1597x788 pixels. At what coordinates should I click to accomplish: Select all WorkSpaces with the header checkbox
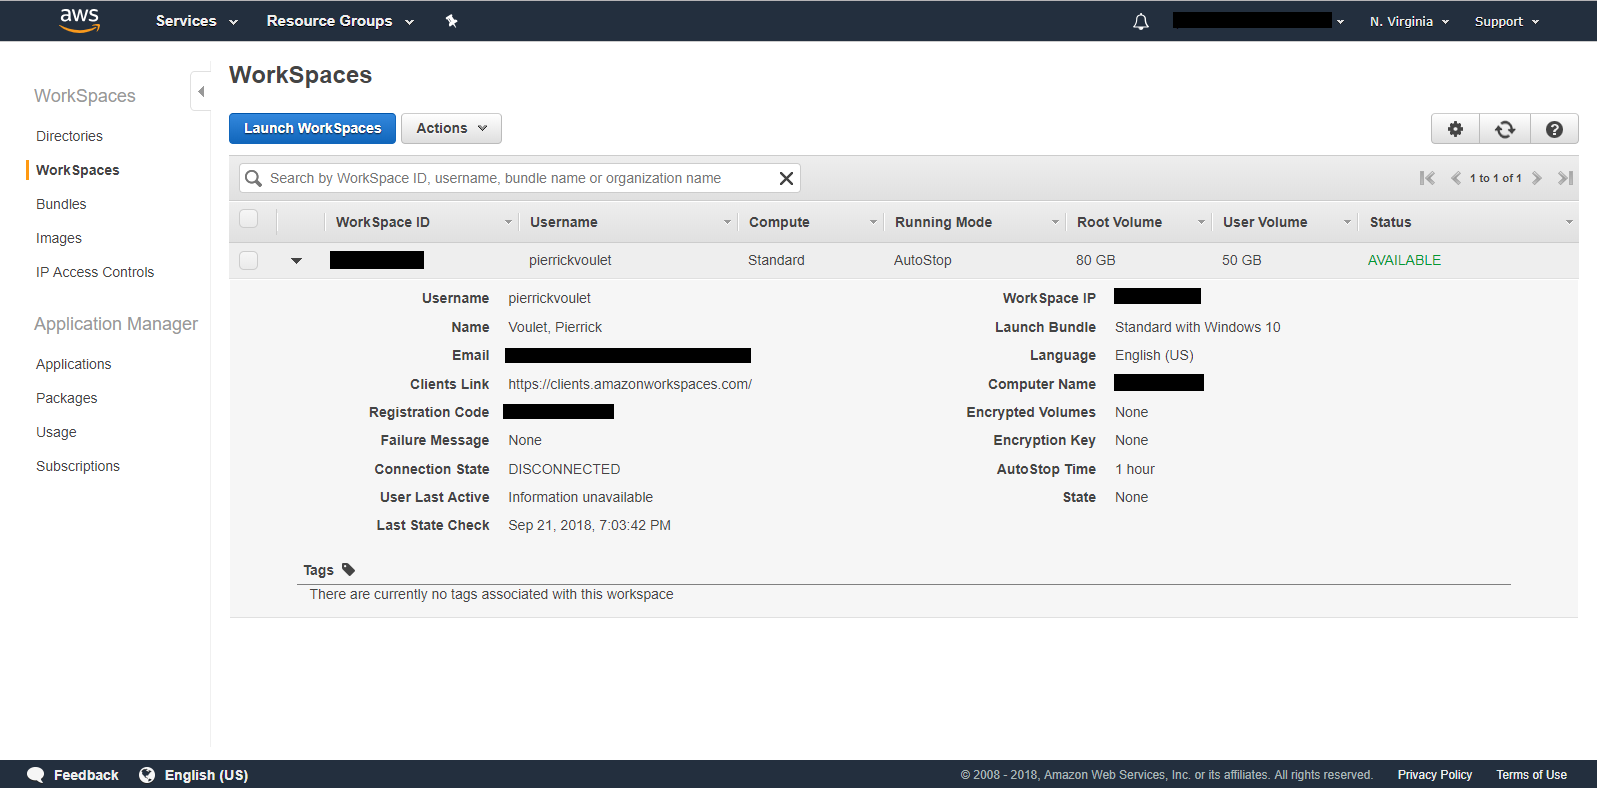[x=249, y=219]
